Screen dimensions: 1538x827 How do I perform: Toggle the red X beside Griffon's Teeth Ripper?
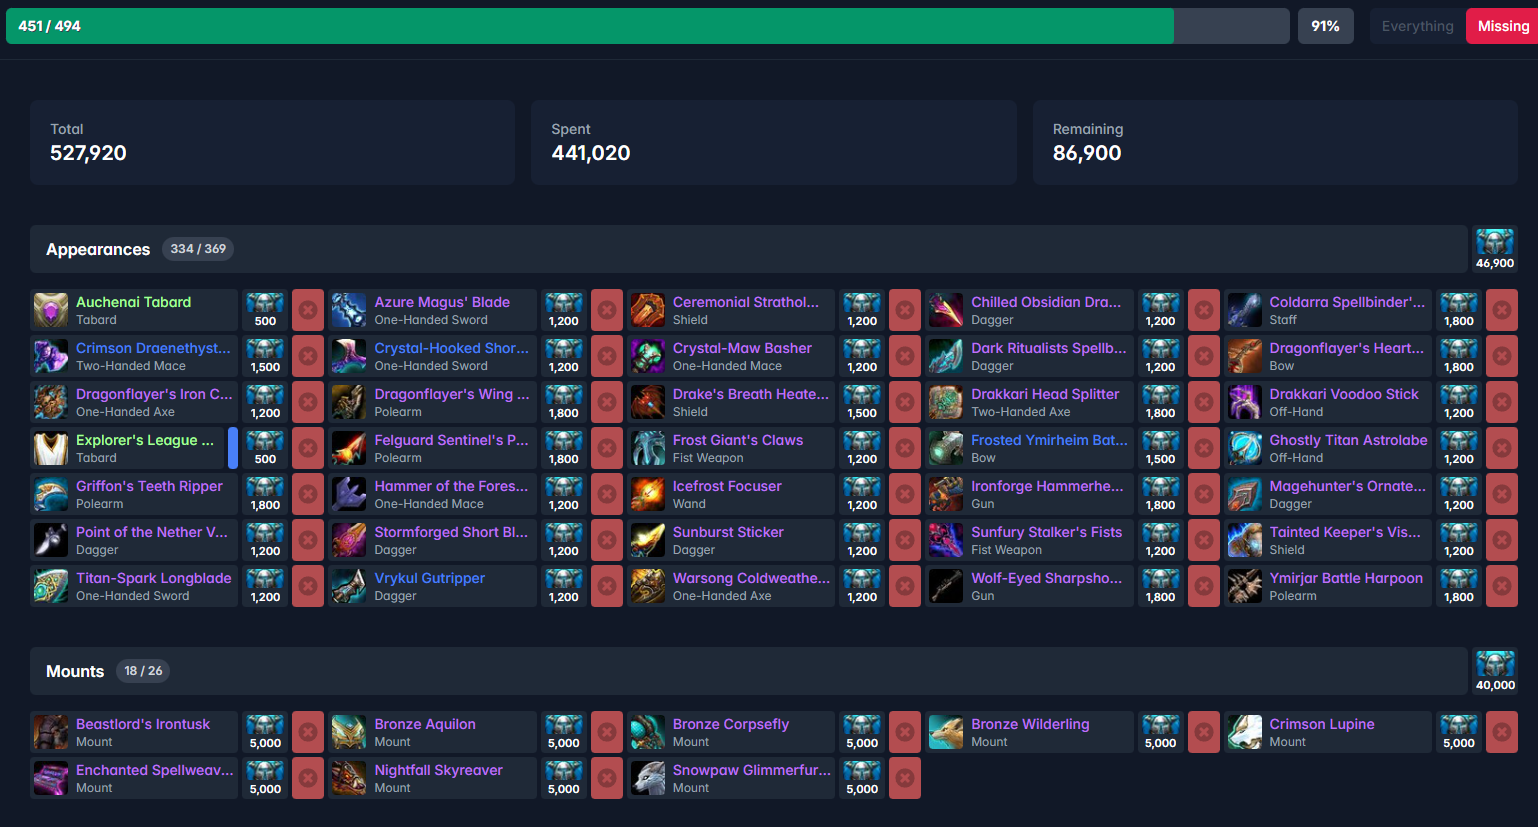(x=308, y=494)
